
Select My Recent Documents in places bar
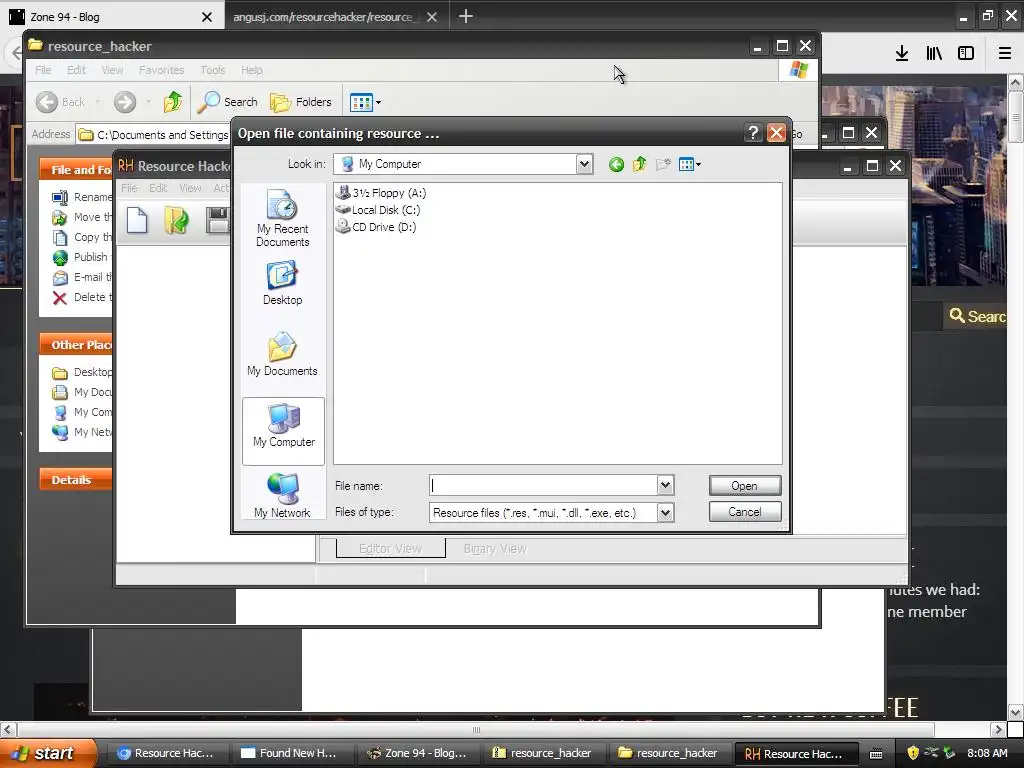pos(283,219)
